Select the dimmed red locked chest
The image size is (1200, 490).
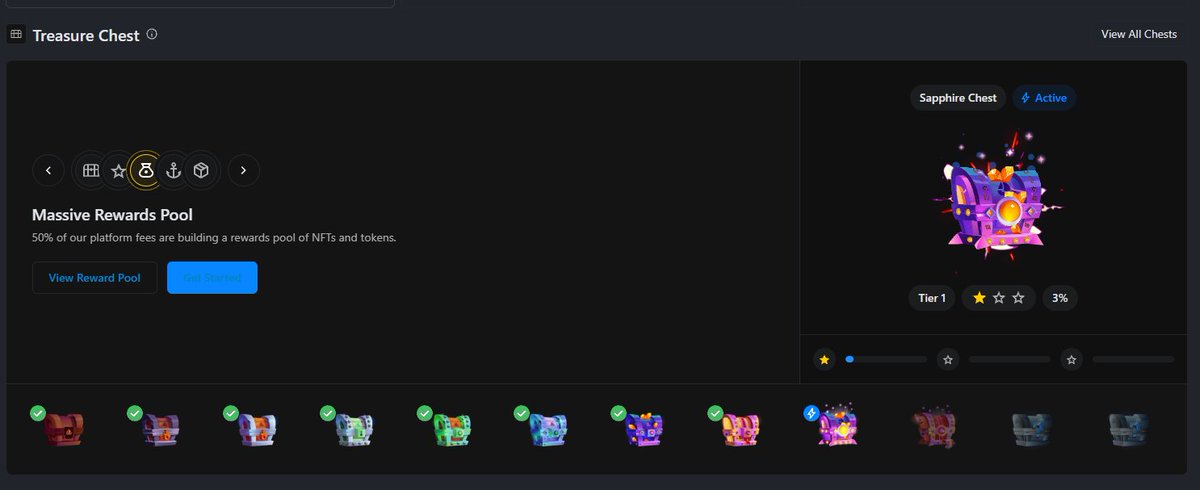933,428
